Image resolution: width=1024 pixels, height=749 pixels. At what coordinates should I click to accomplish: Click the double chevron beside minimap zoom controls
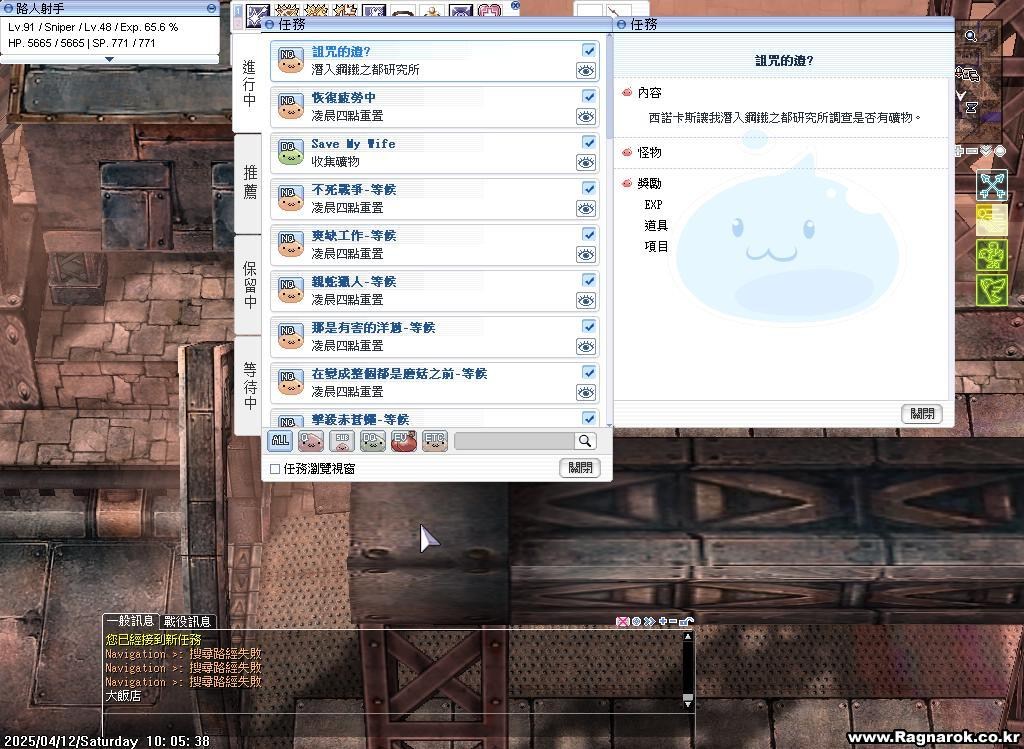986,151
